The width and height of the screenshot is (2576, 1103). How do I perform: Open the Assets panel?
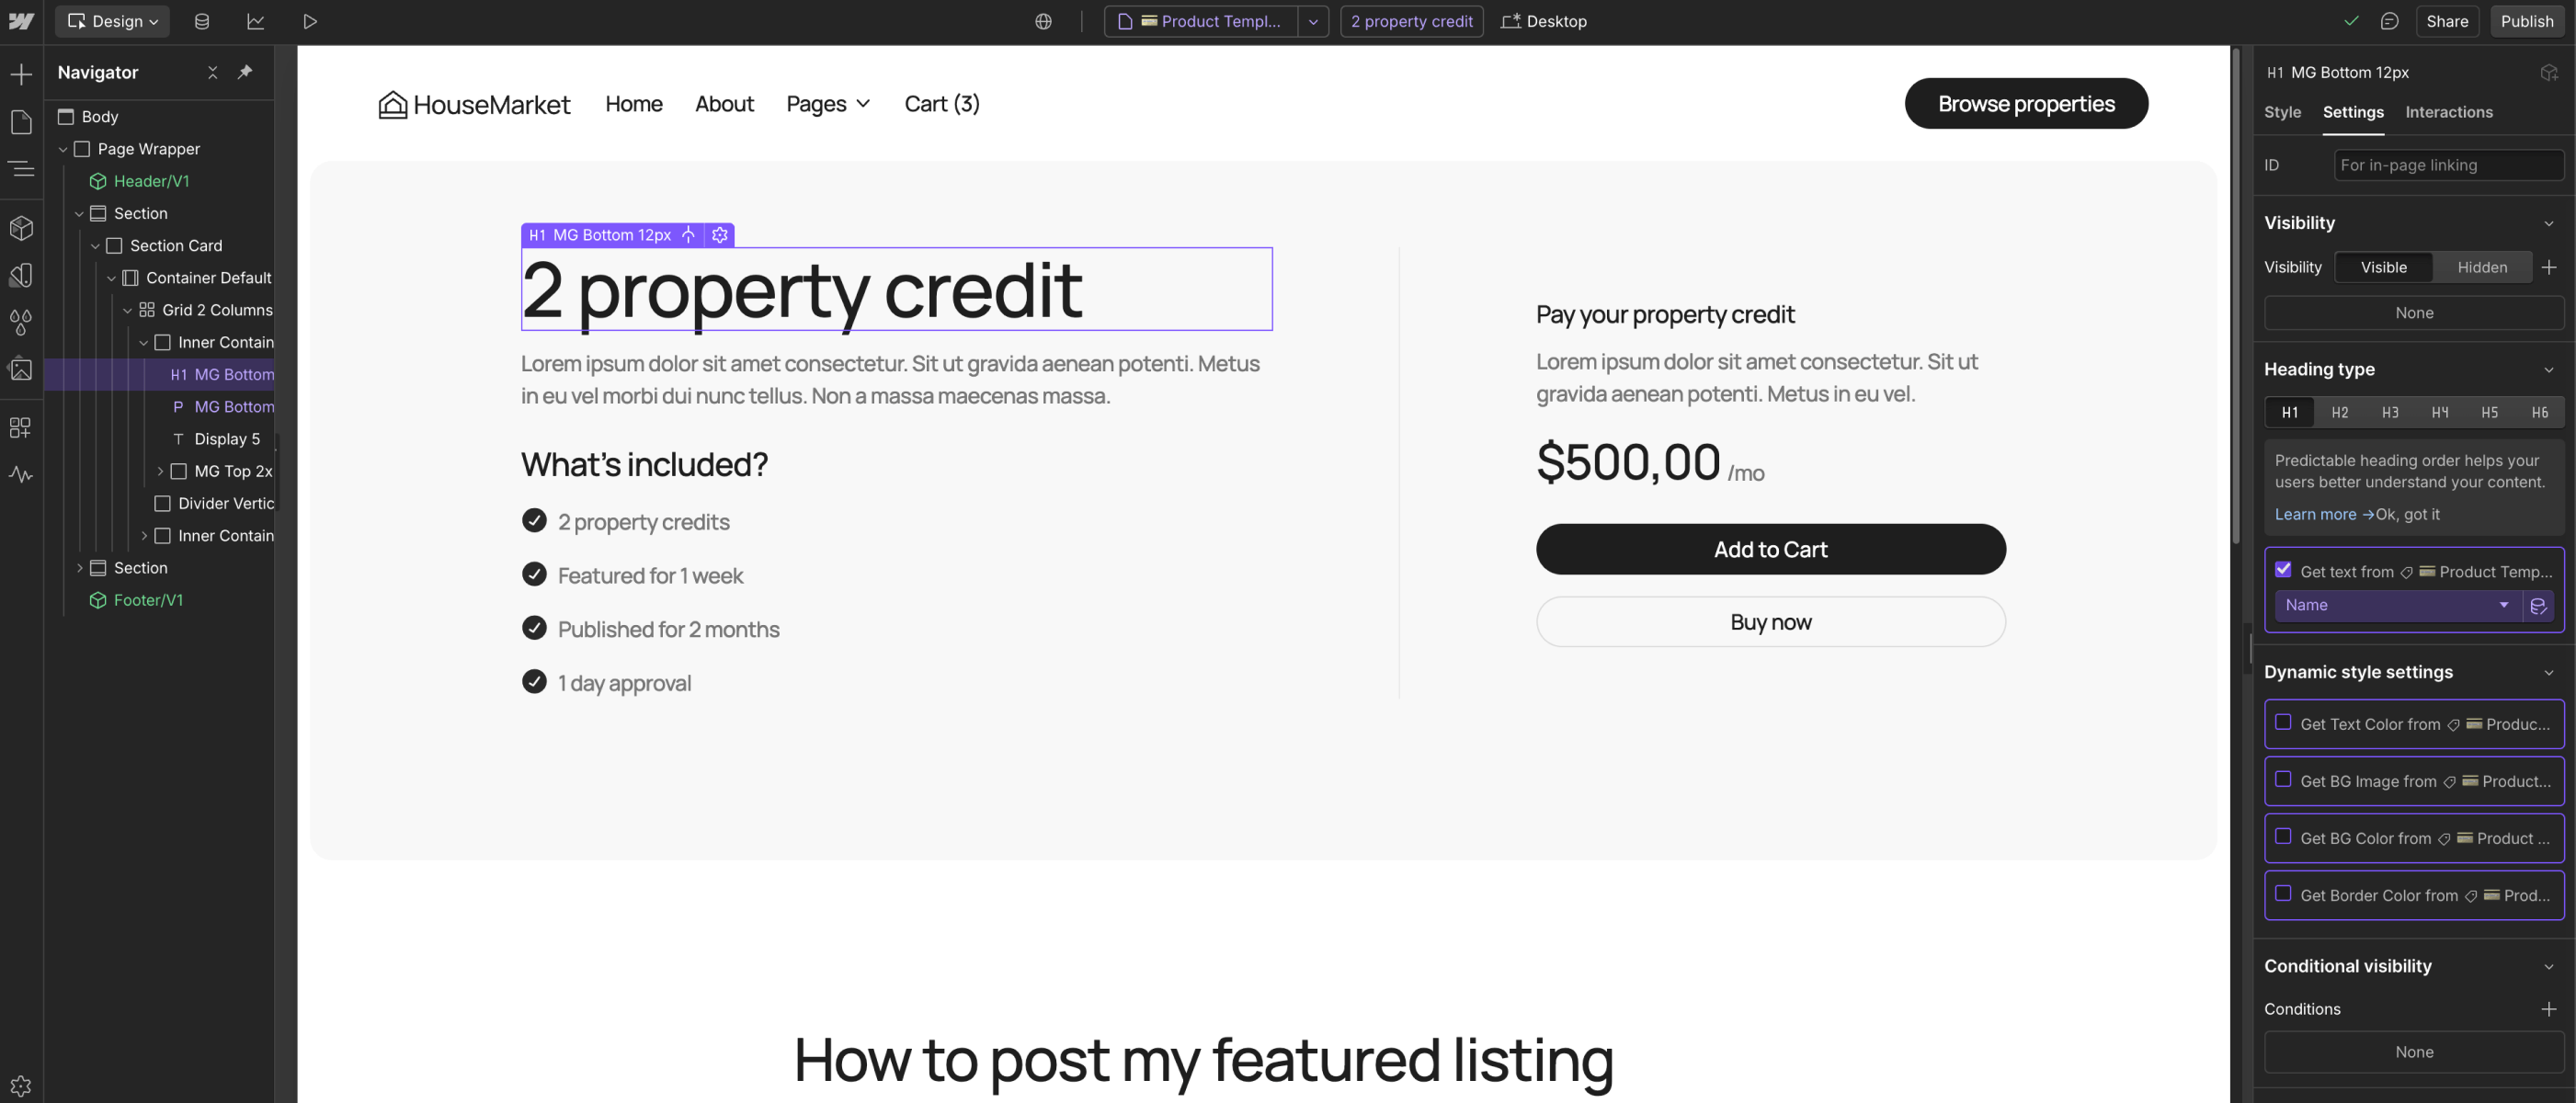(22, 370)
